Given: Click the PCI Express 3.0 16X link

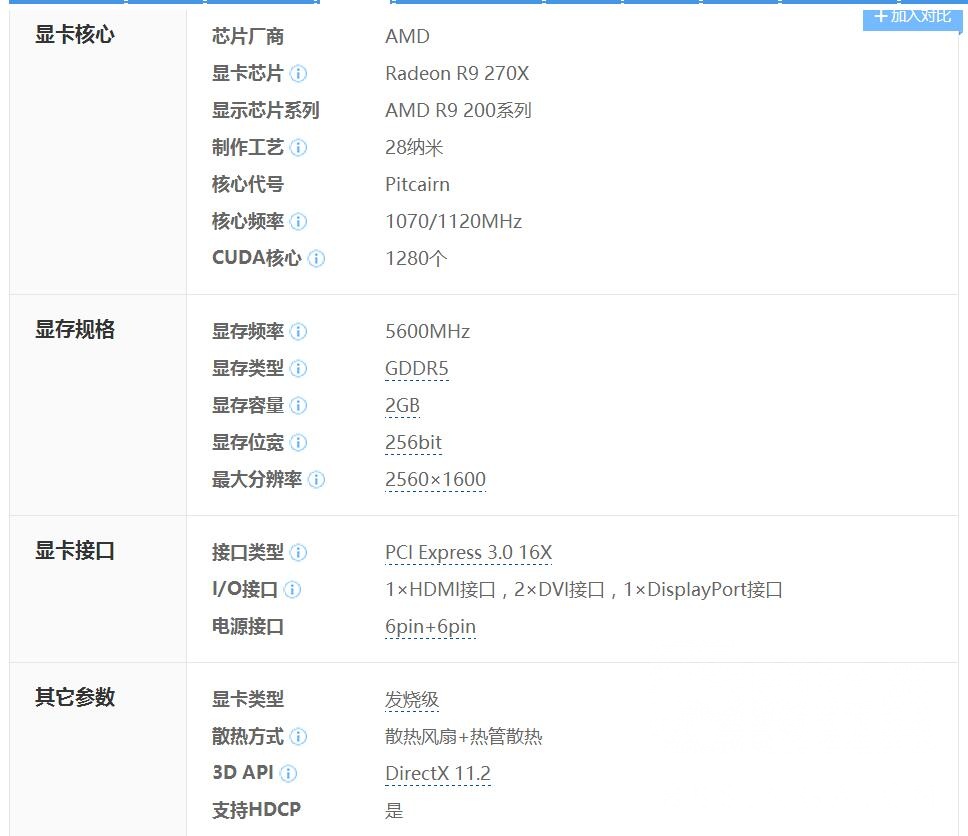Looking at the screenshot, I should [468, 552].
